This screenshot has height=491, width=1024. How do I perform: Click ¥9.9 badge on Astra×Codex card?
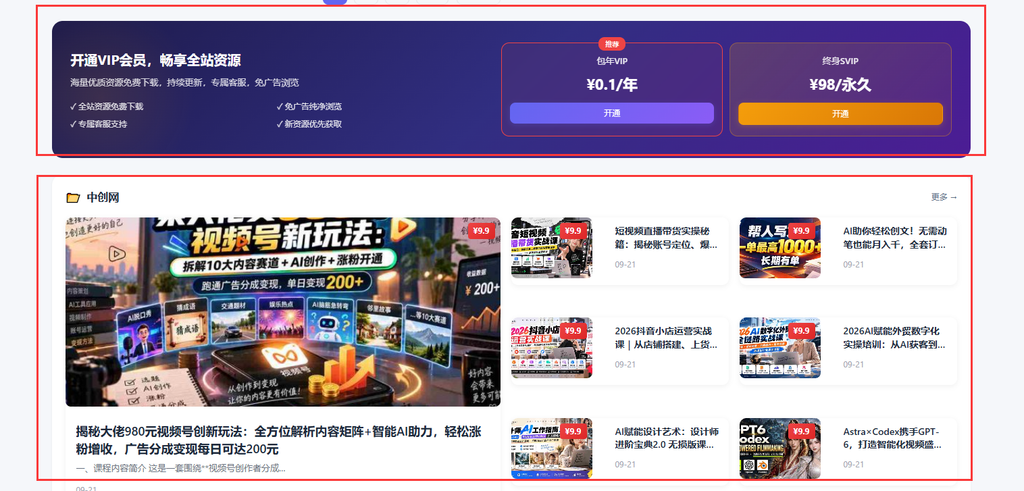[x=801, y=432]
